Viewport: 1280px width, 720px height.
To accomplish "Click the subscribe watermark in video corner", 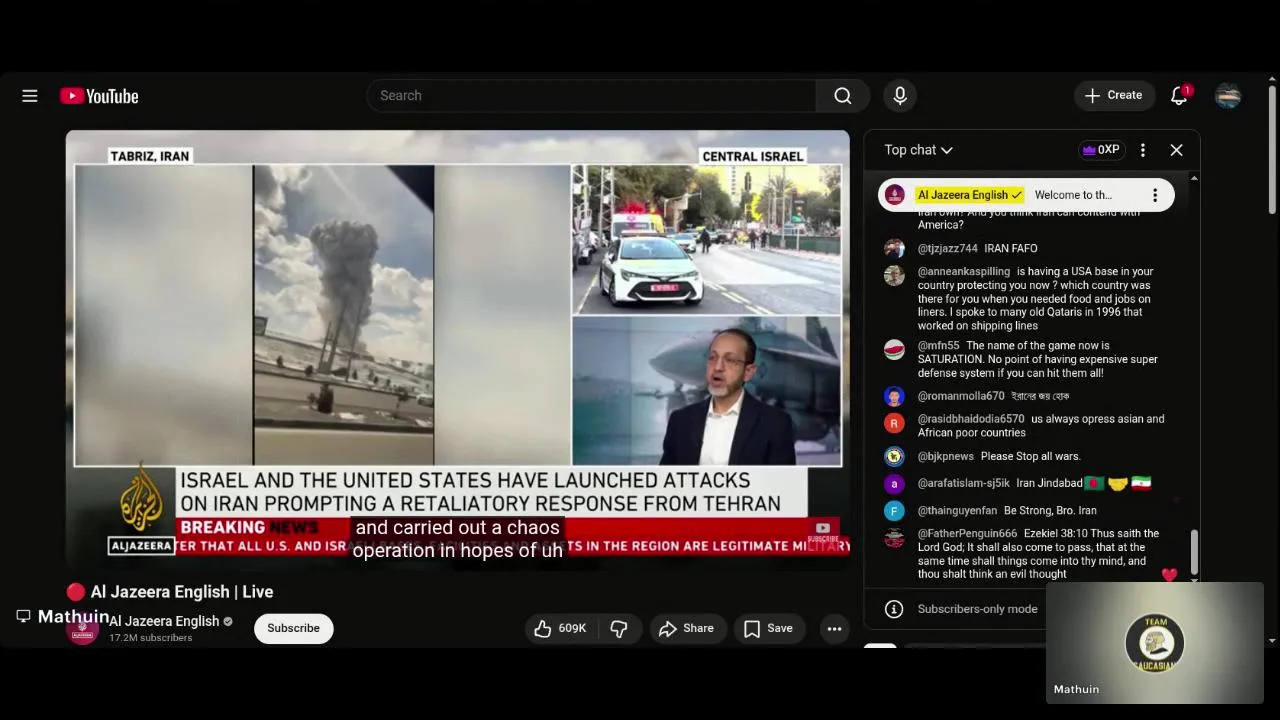I will click(x=823, y=532).
